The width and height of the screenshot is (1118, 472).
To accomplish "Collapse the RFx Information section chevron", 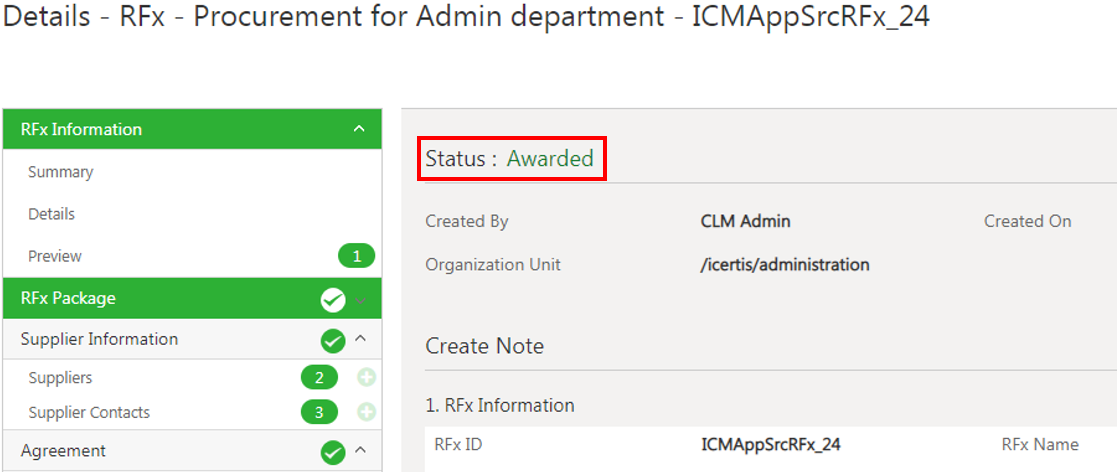I will tap(360, 129).
